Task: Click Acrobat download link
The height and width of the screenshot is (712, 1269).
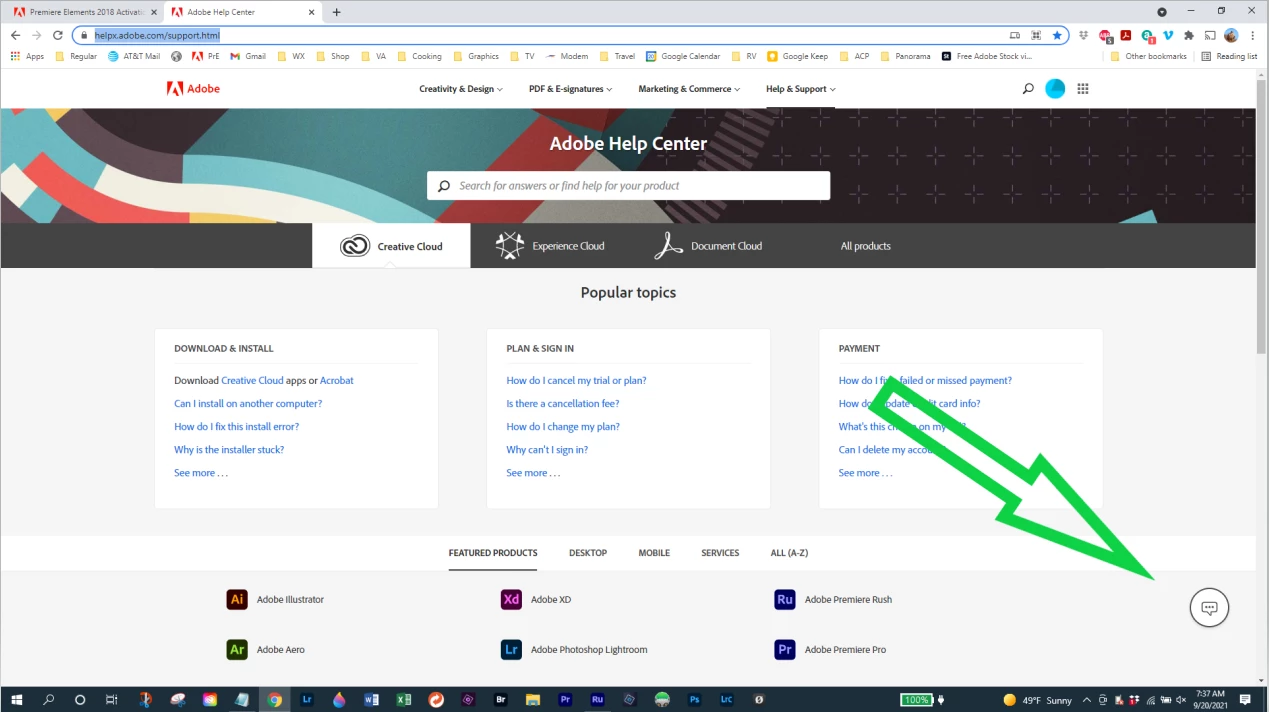Action: [x=337, y=381]
